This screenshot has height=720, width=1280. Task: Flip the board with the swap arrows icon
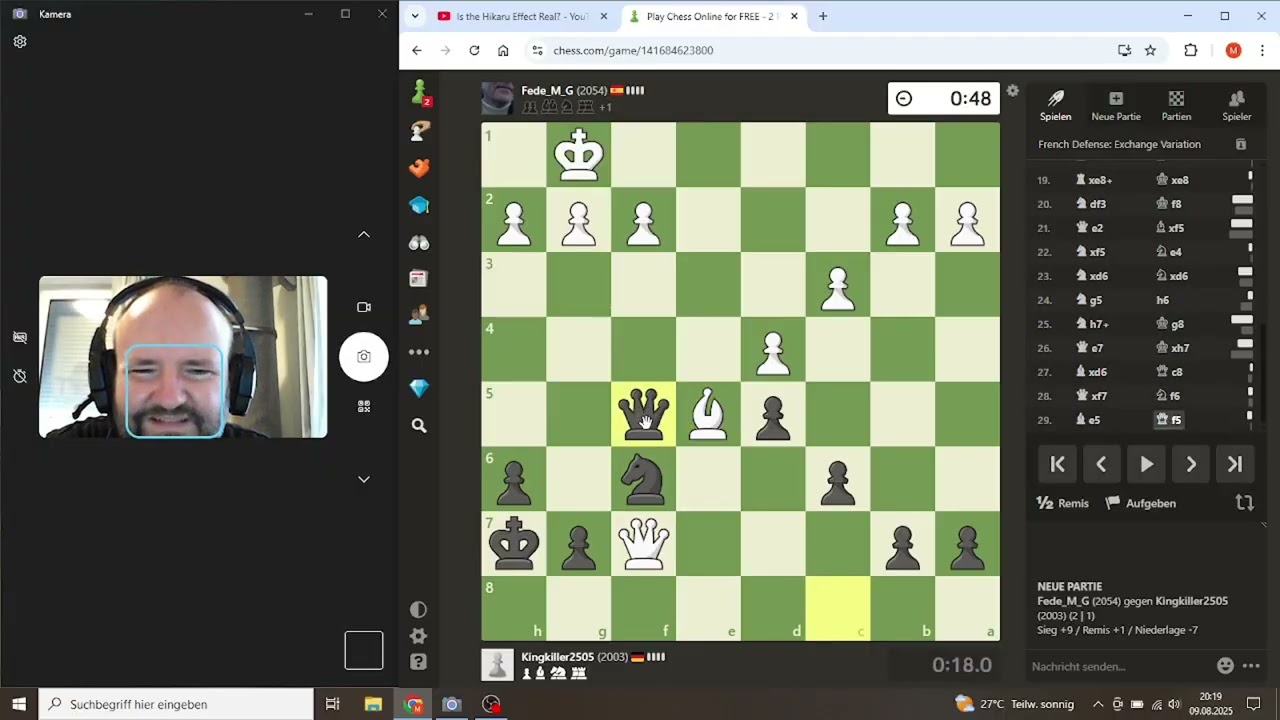(x=1244, y=503)
